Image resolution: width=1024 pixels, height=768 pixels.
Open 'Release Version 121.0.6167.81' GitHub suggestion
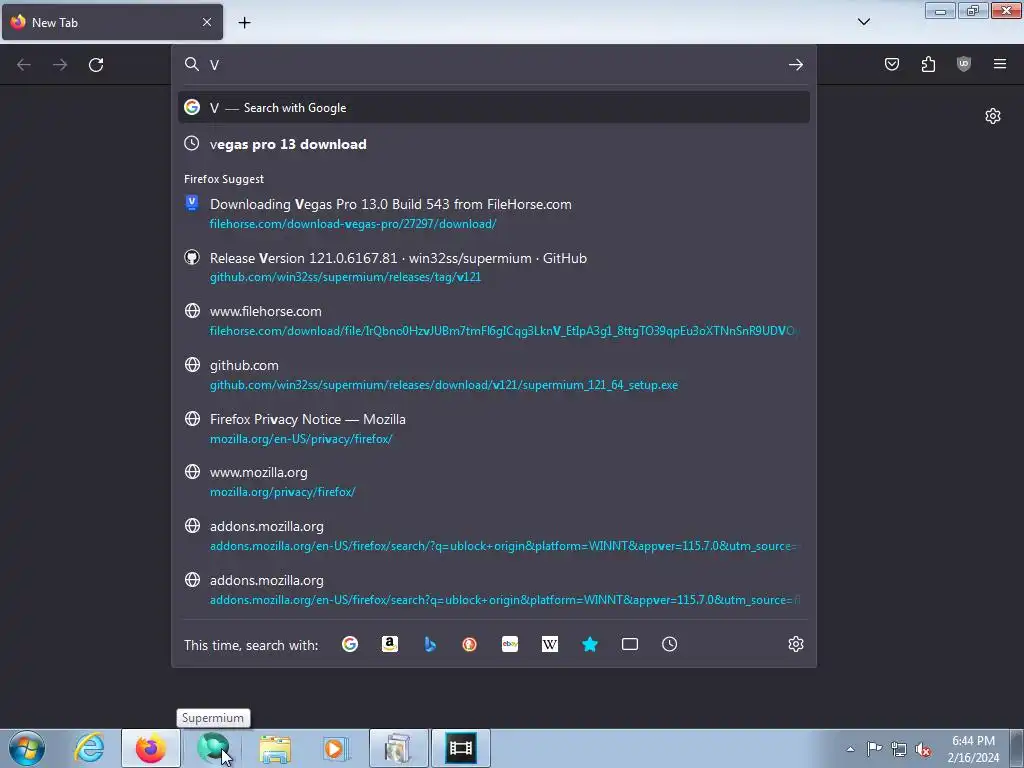click(x=494, y=267)
